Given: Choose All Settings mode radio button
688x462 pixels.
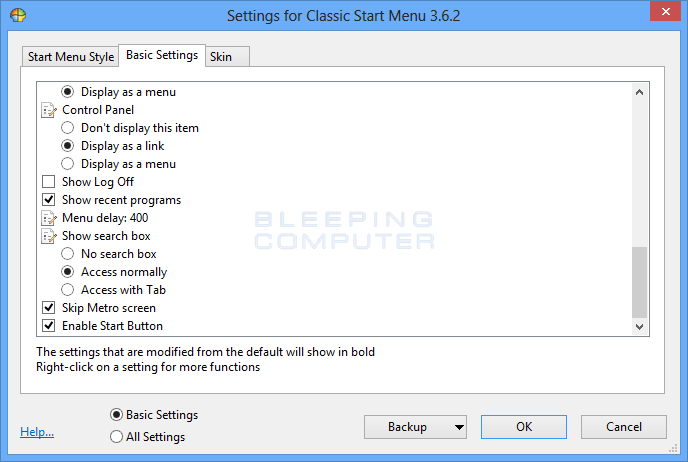Looking at the screenshot, I should tap(116, 437).
